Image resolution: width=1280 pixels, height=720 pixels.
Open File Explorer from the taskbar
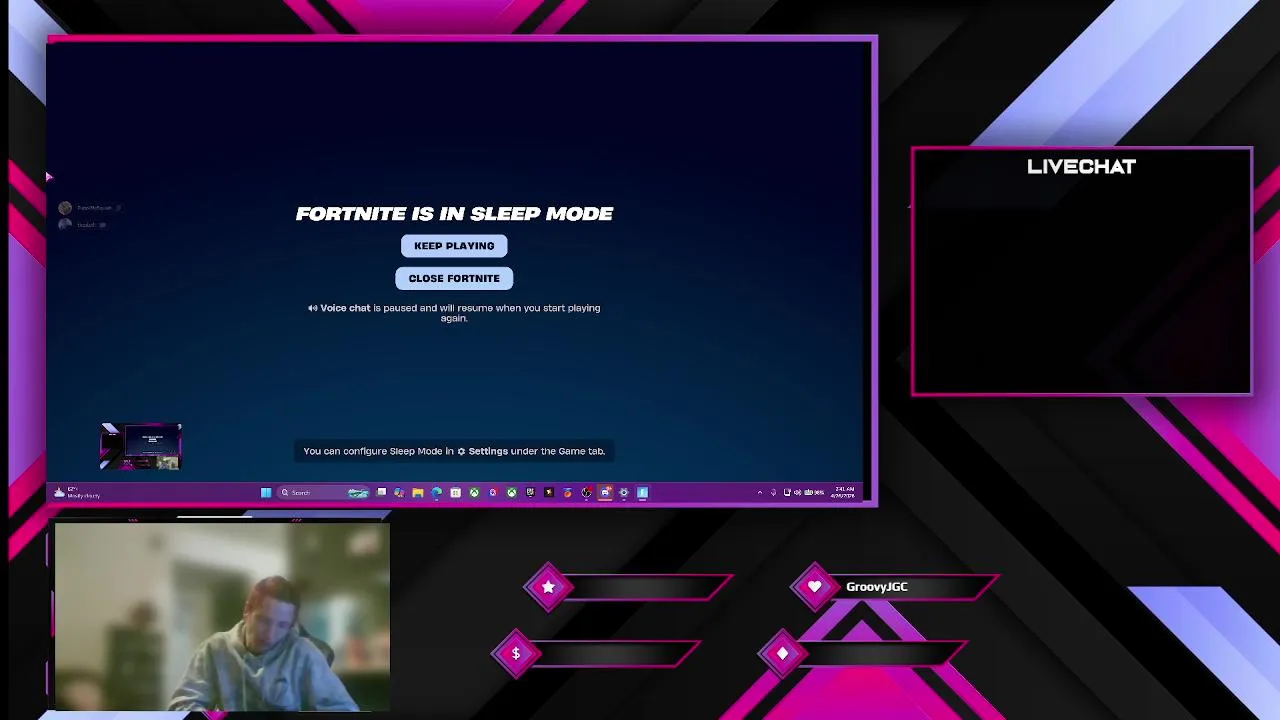pos(418,492)
